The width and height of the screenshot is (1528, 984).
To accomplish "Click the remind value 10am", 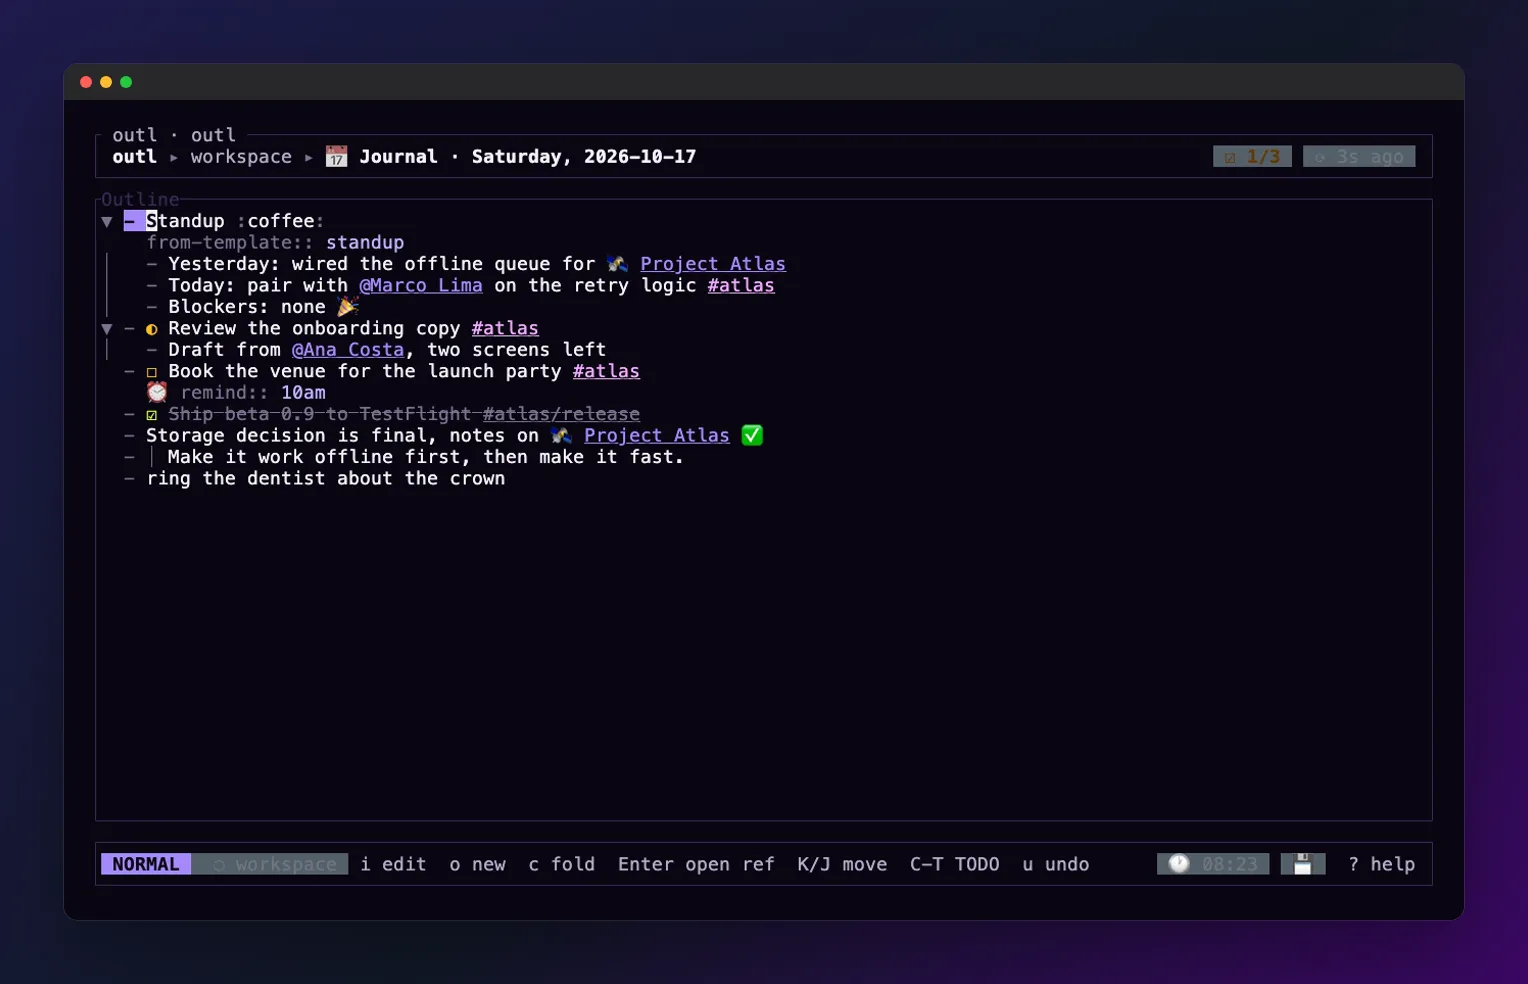I will pos(303,393).
